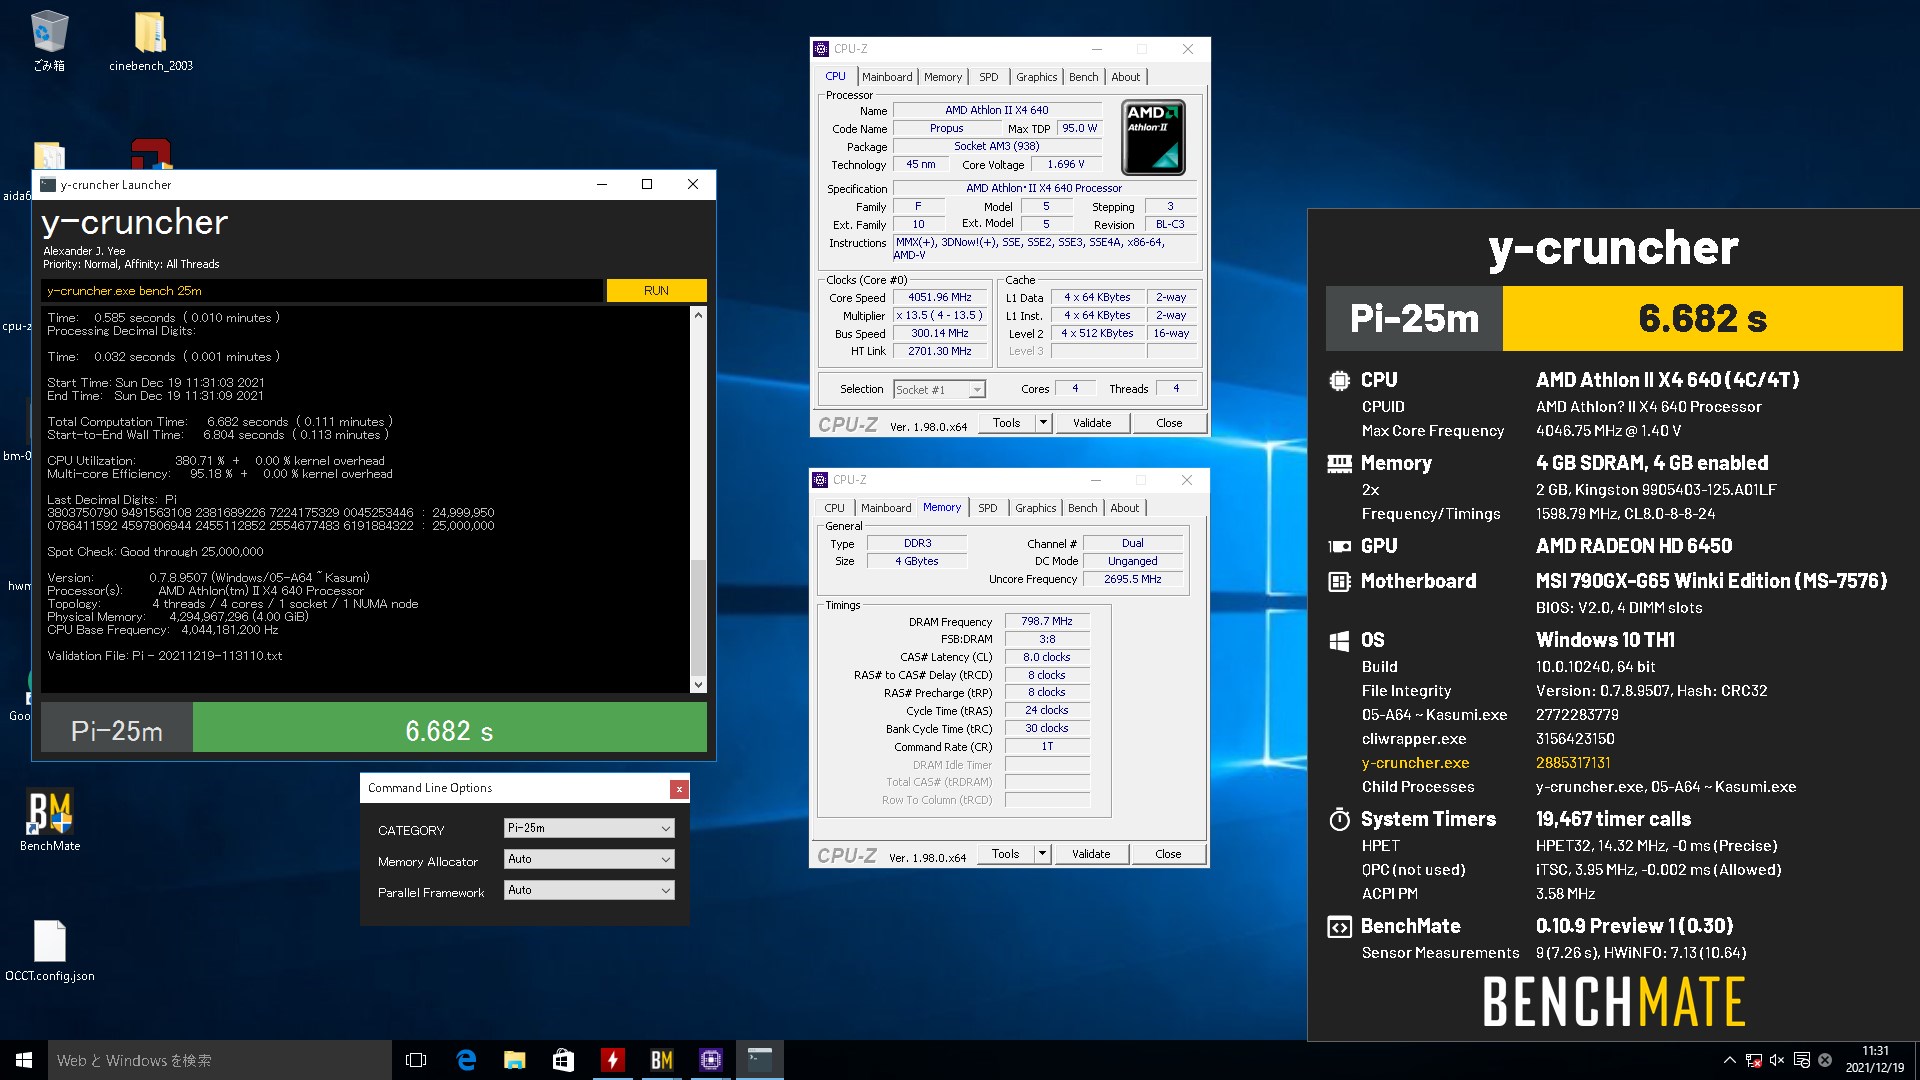
Task: Click the y-cruncher.exe hash 2885317131
Action: tap(1573, 763)
